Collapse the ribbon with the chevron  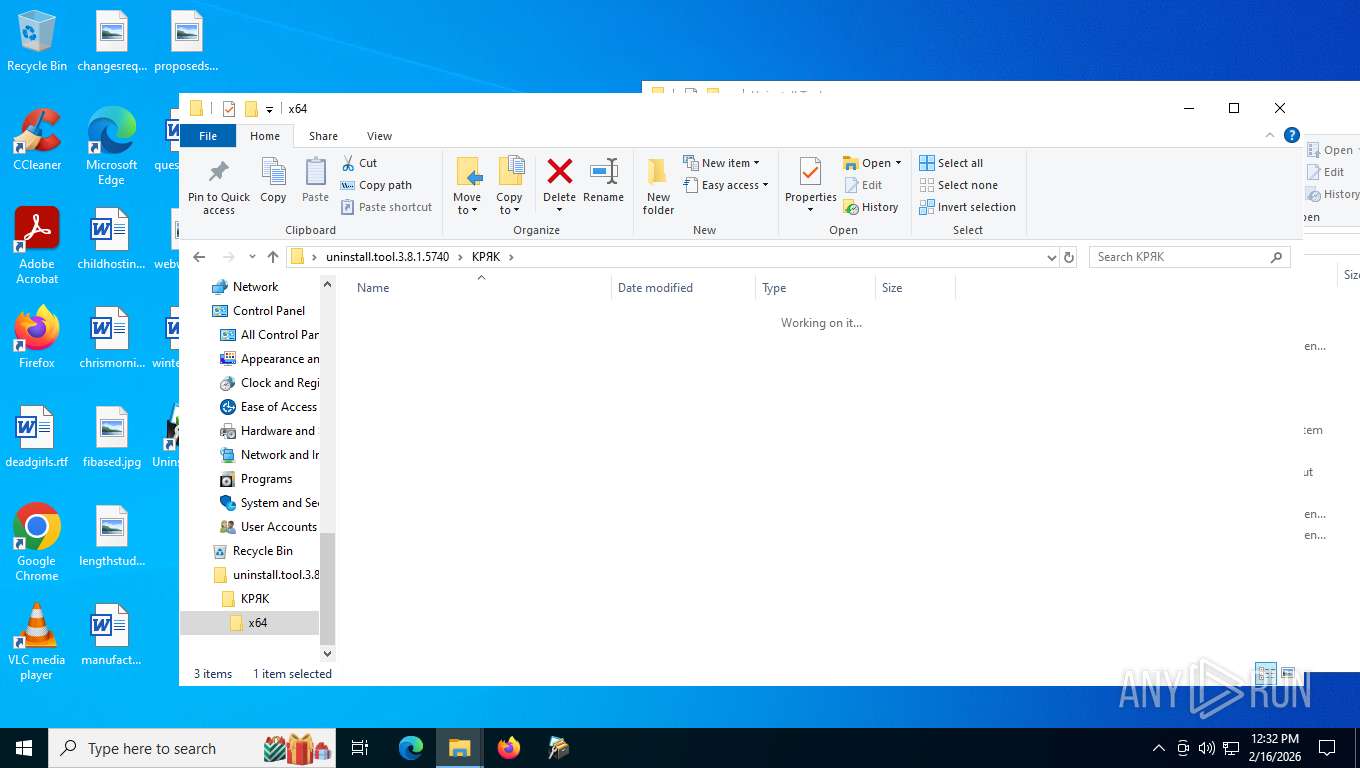point(1270,135)
